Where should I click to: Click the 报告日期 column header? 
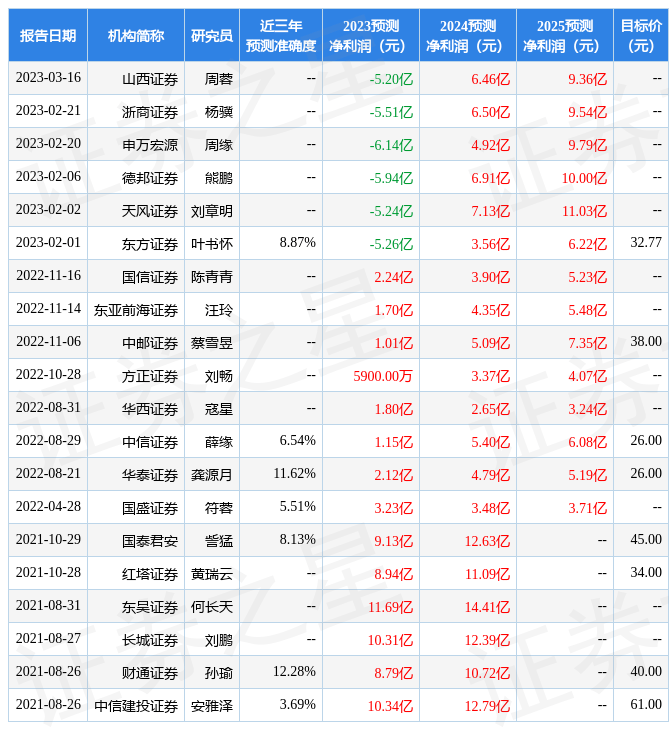tap(48, 35)
